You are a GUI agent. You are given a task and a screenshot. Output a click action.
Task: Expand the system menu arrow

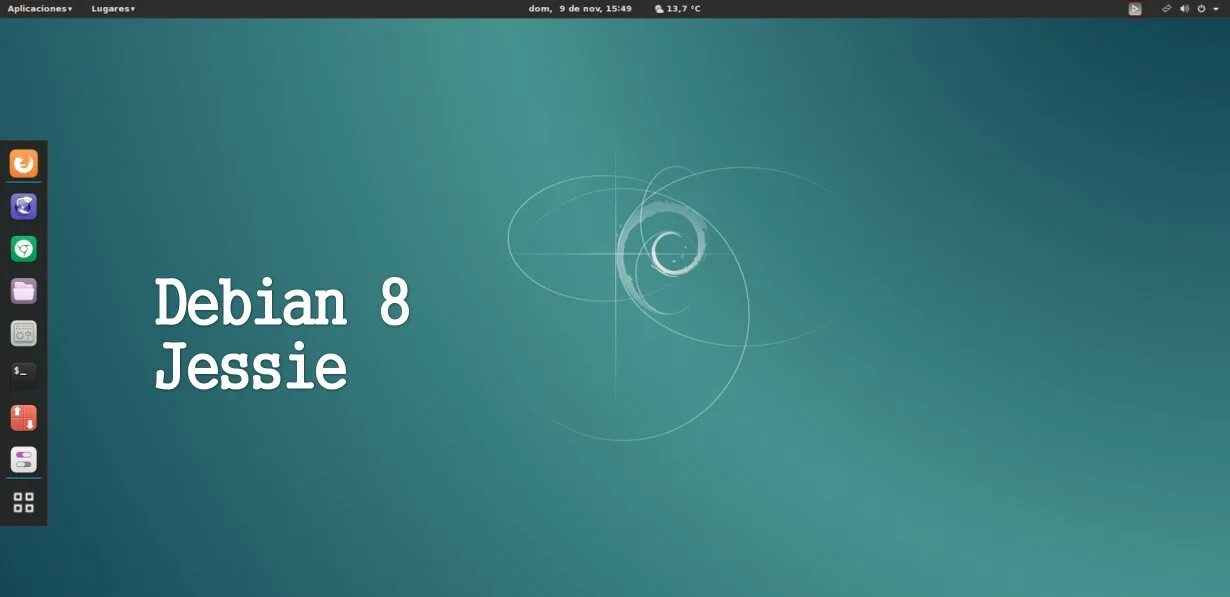[x=1216, y=8]
